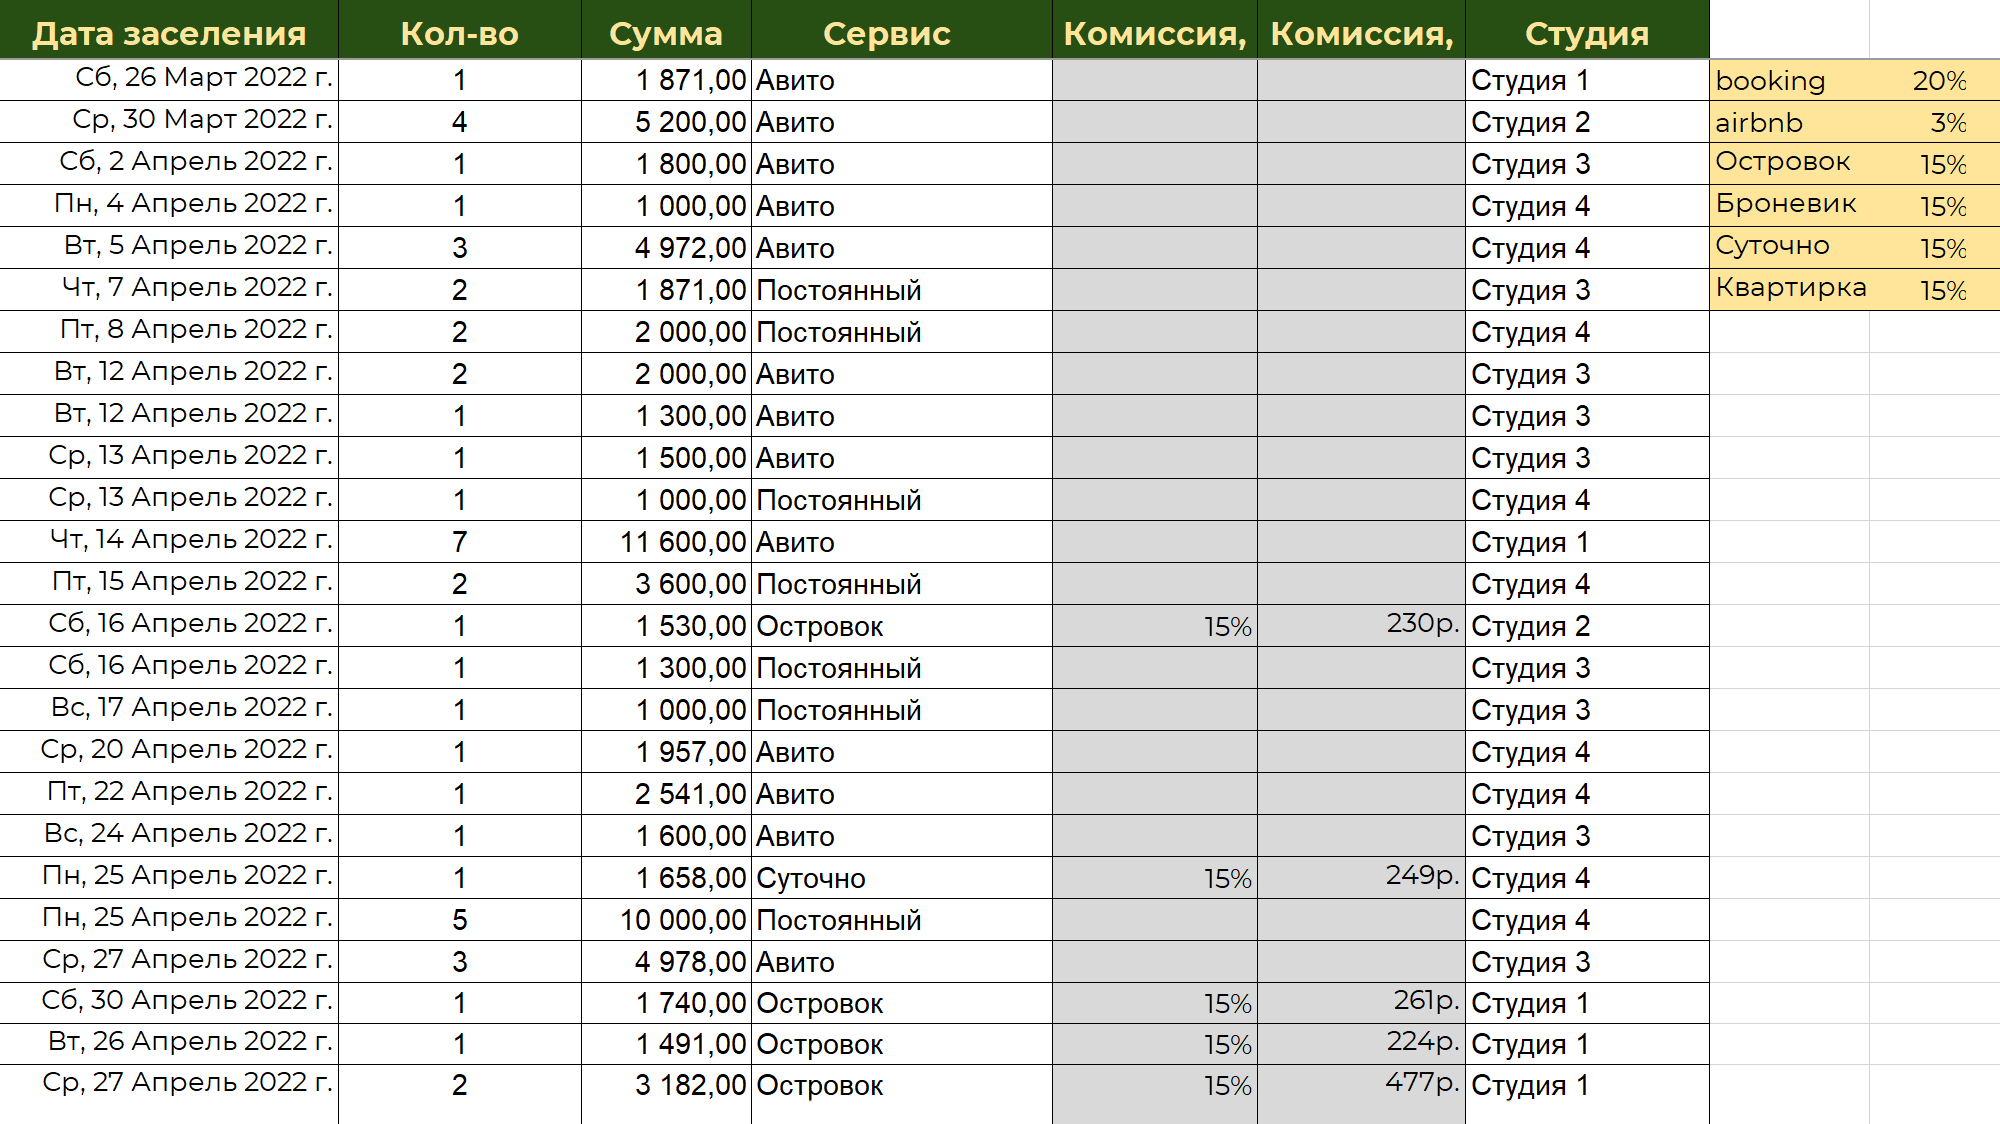This screenshot has height=1124, width=2000.
Task: Select the commission amount cell 249р.
Action: [1361, 878]
